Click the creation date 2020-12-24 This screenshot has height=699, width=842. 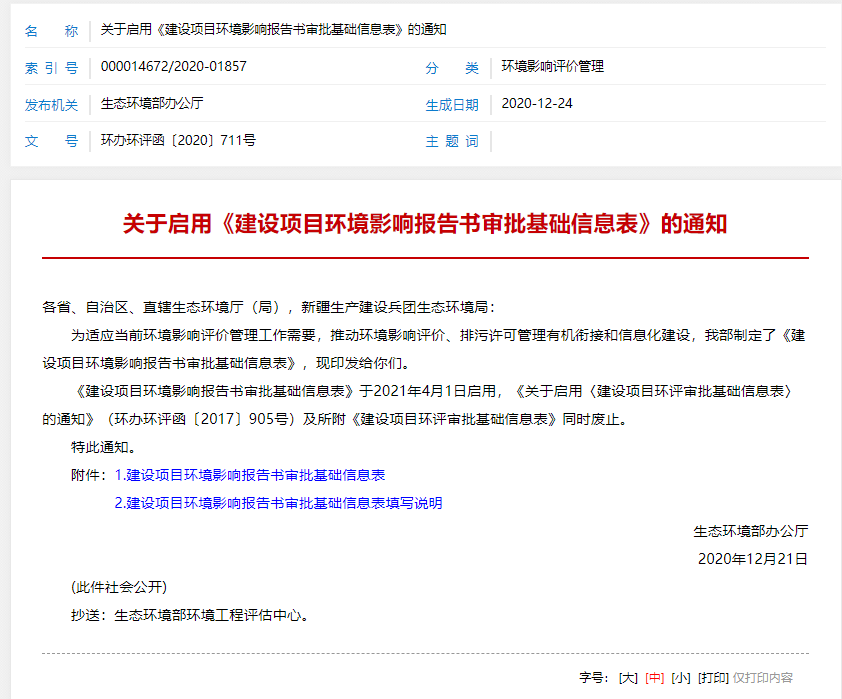point(536,103)
